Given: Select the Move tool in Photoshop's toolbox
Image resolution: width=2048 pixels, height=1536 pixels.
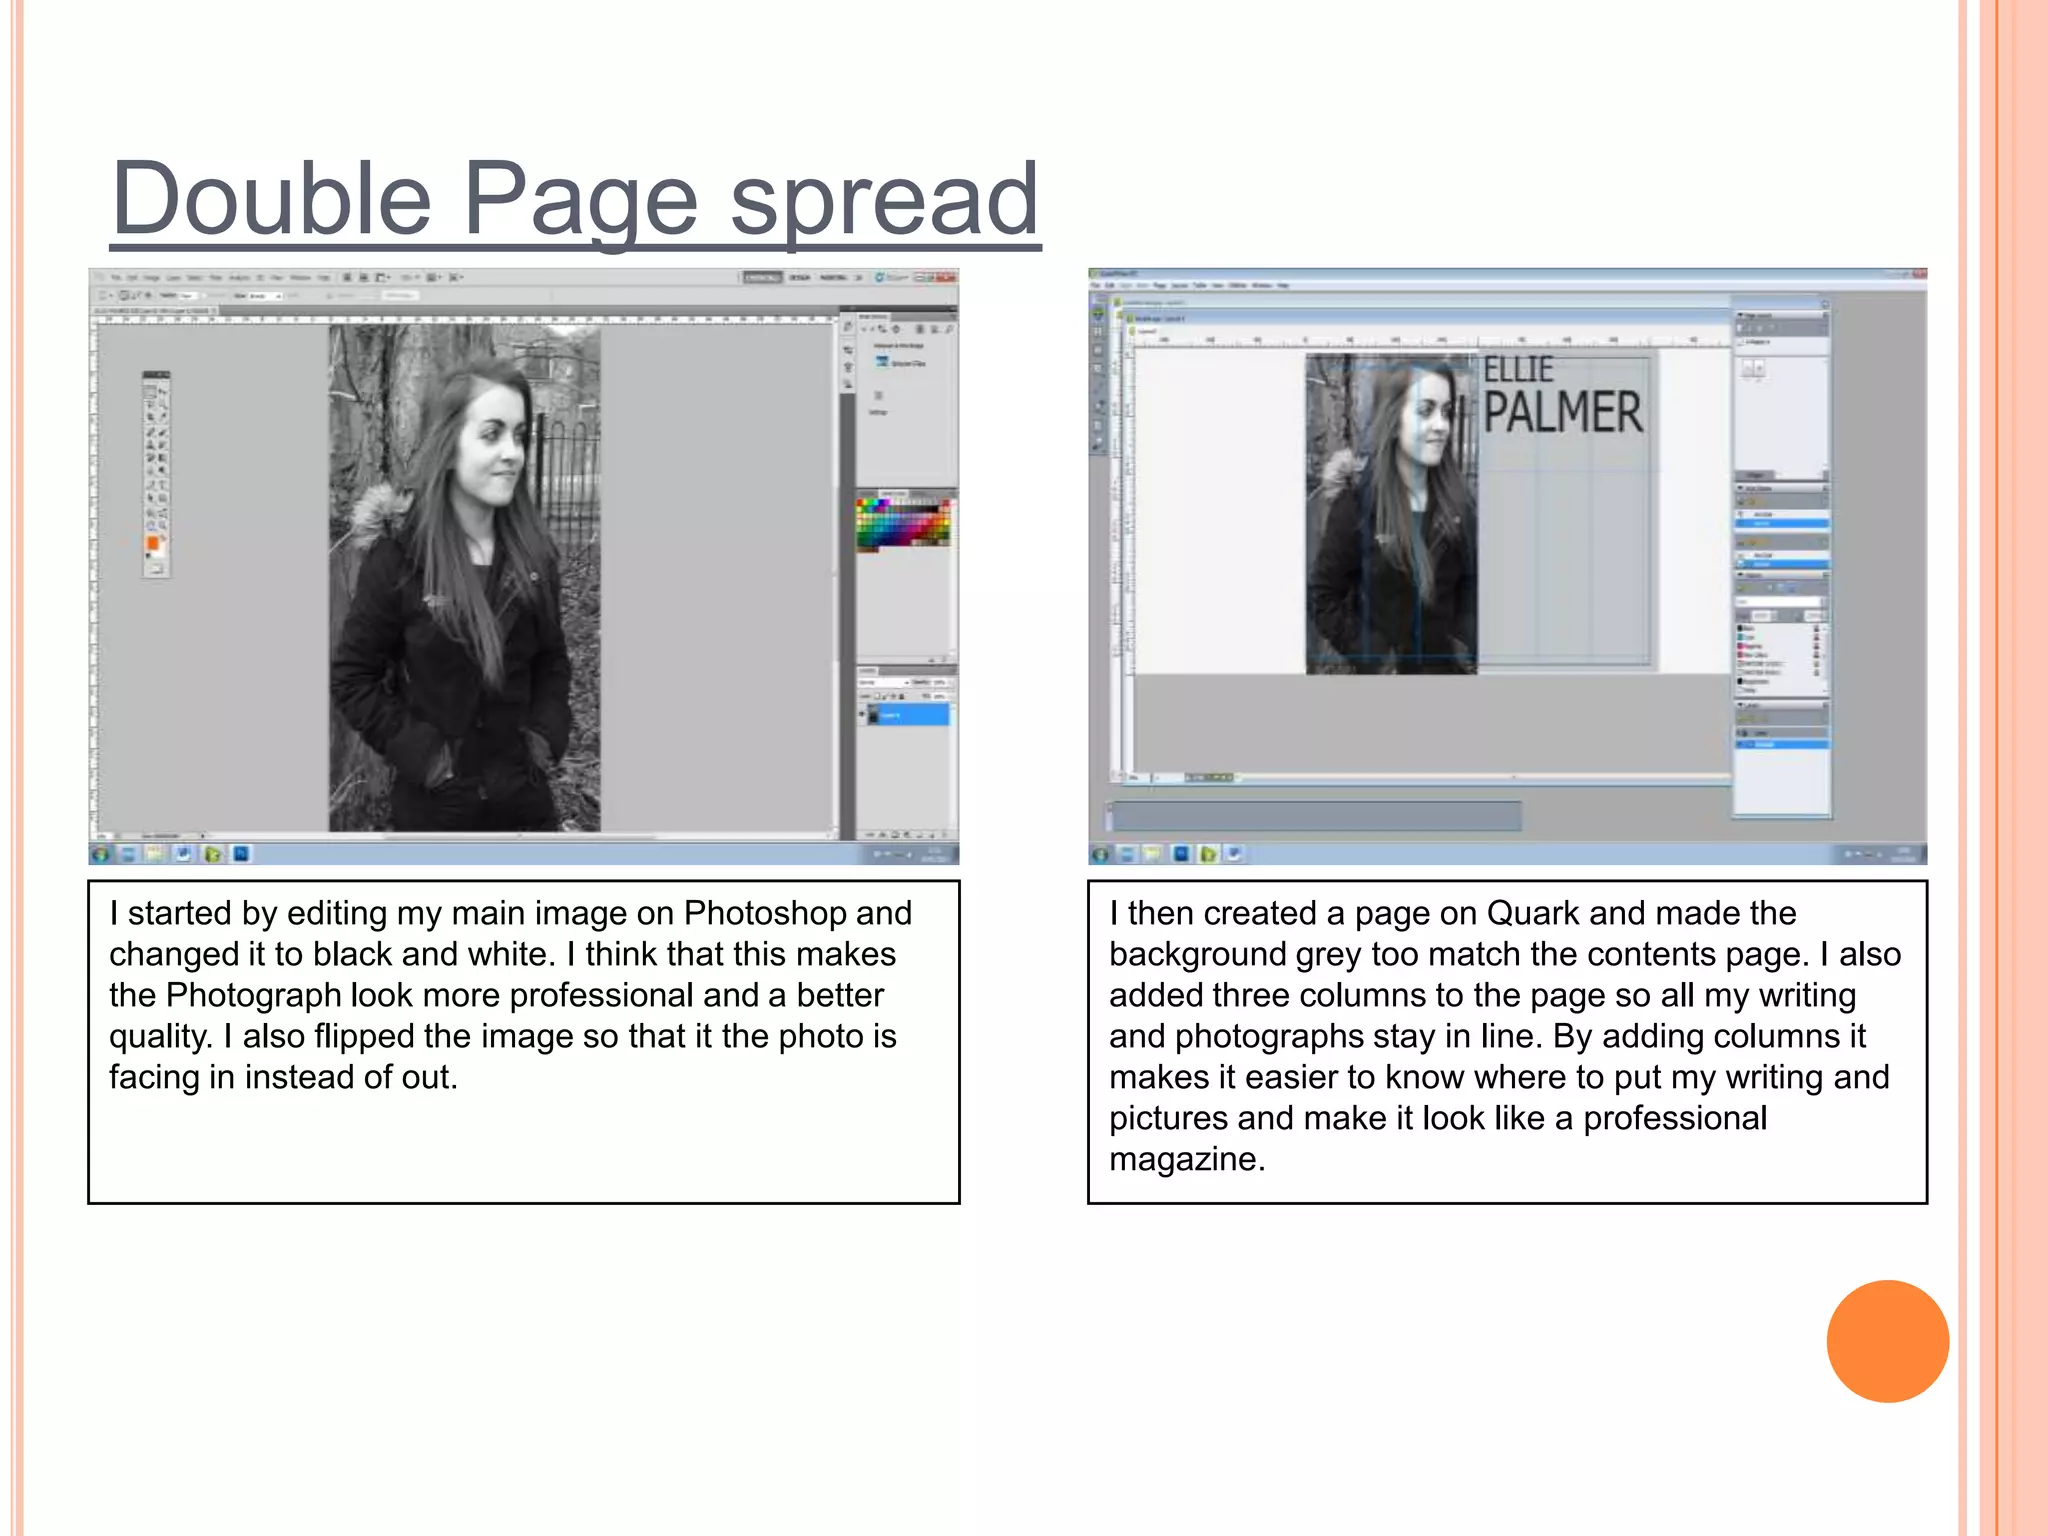Looking at the screenshot, I should [x=163, y=391].
